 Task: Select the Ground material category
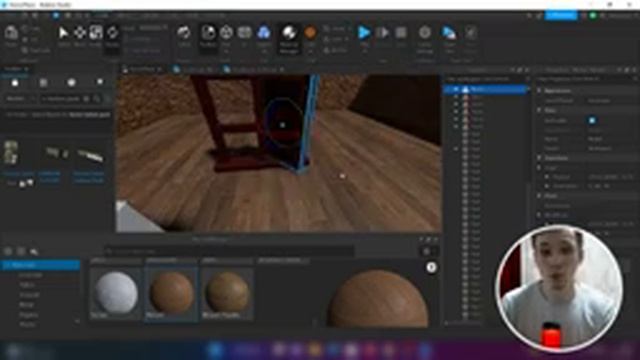coord(29,295)
